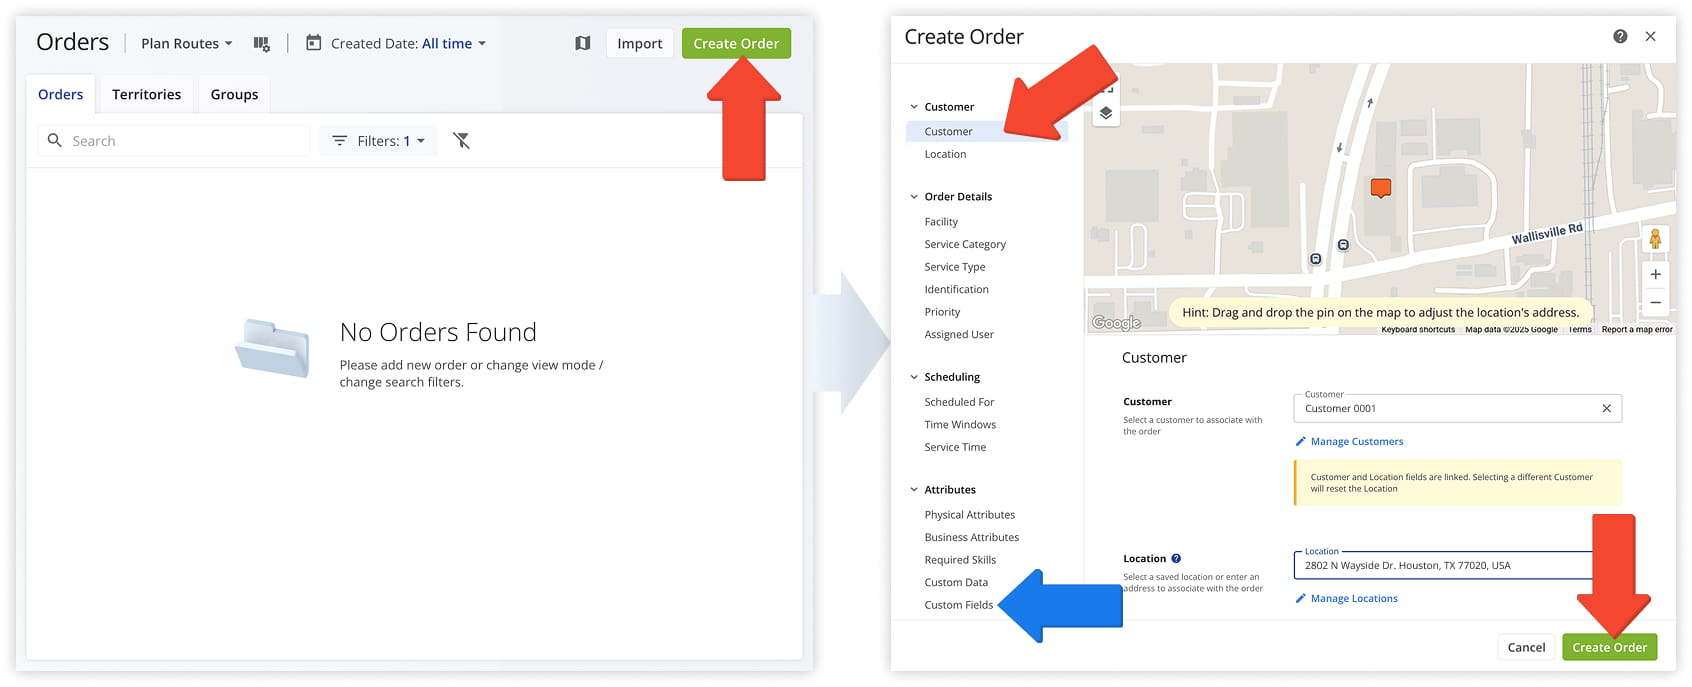Screen dimensions: 1692x687
Task: Click the pencil icon beside Manage Locations
Action: tap(1300, 598)
